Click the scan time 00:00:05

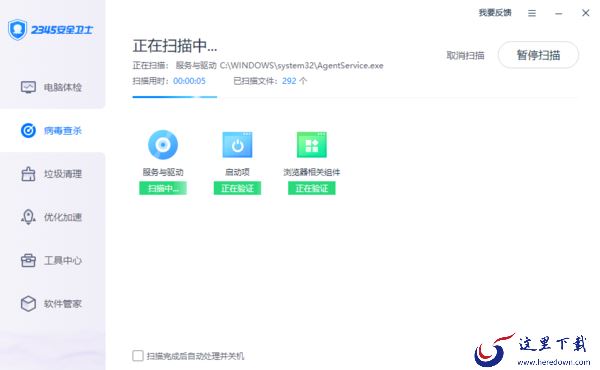click(189, 81)
